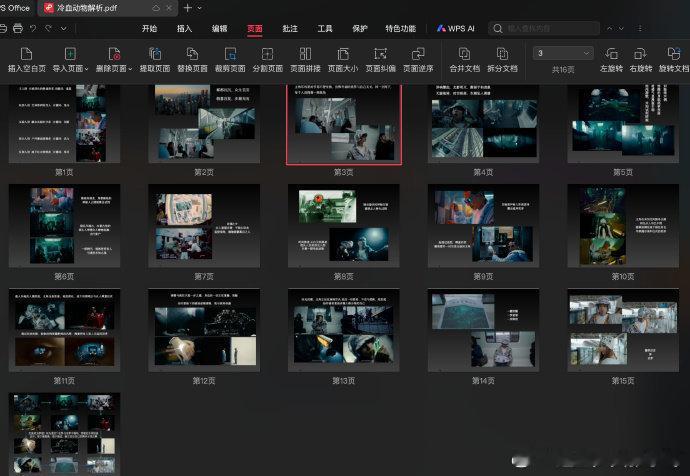Select the 第12页 (page 12) thumbnail
The width and height of the screenshot is (690, 476).
pos(203,329)
